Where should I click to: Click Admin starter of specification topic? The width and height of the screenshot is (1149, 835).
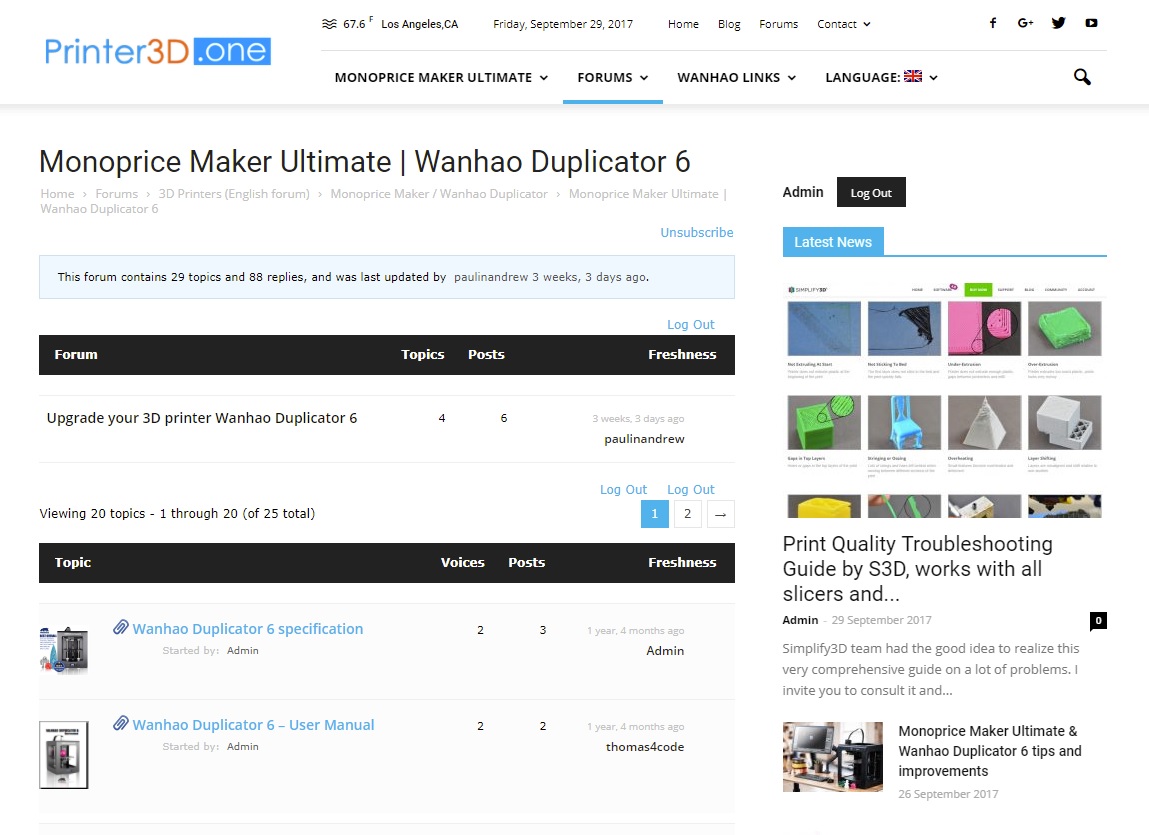tap(243, 650)
